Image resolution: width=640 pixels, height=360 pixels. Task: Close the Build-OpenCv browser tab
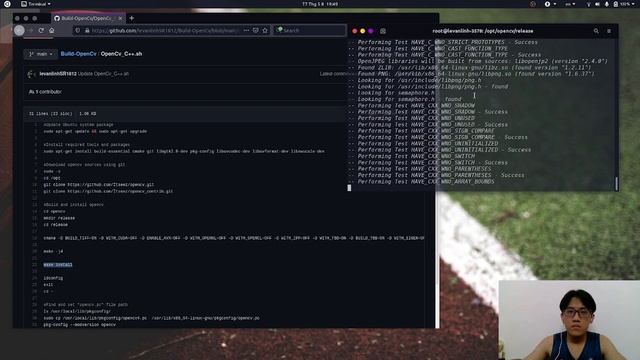(x=120, y=18)
